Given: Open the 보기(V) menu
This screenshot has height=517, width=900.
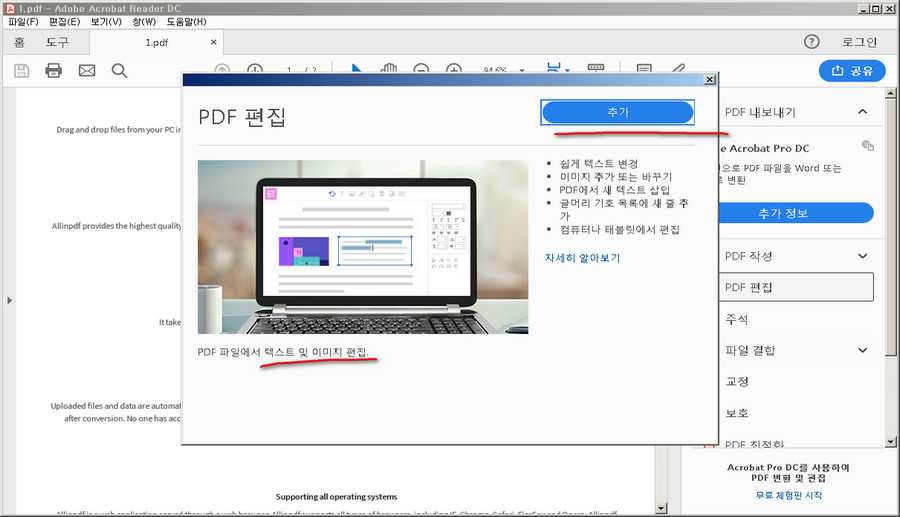Looking at the screenshot, I should coord(106,22).
